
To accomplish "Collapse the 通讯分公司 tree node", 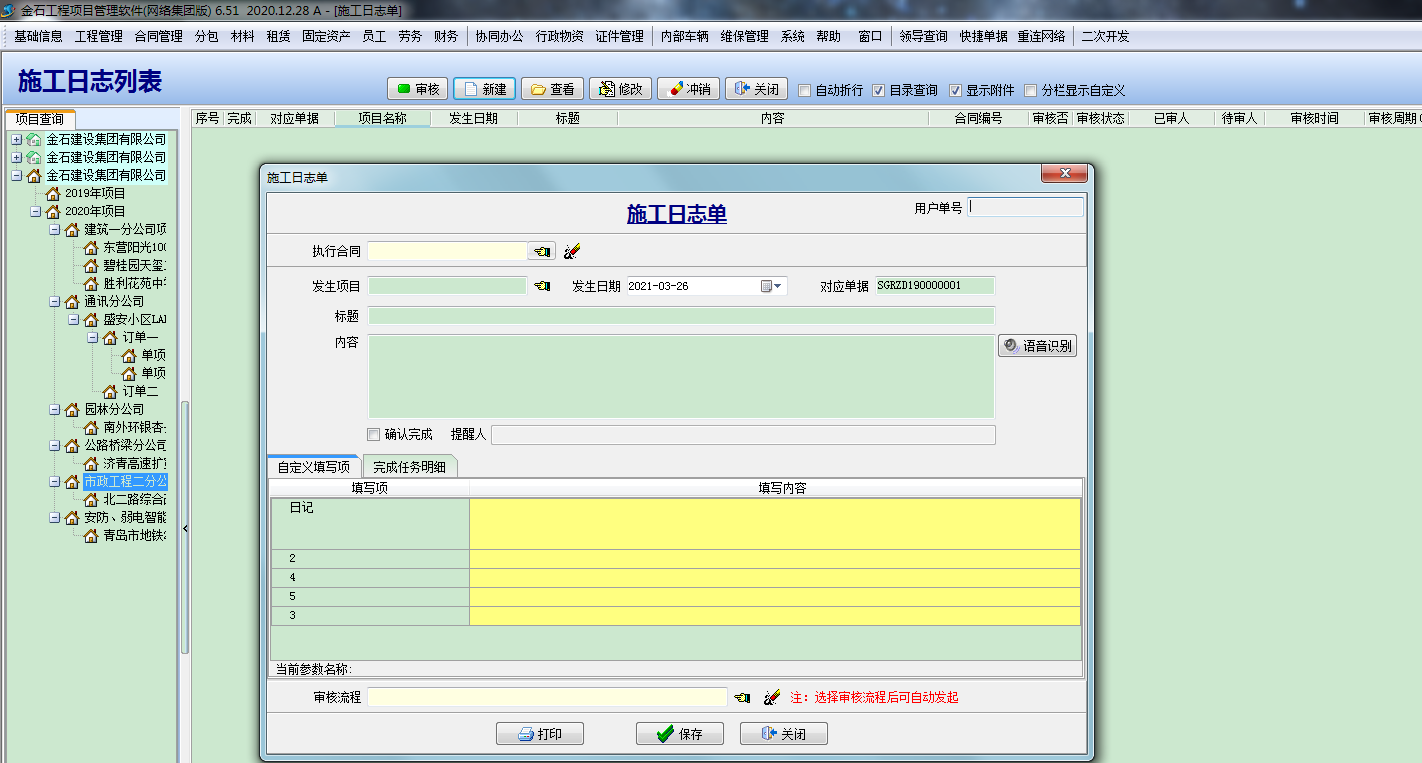I will 55,301.
